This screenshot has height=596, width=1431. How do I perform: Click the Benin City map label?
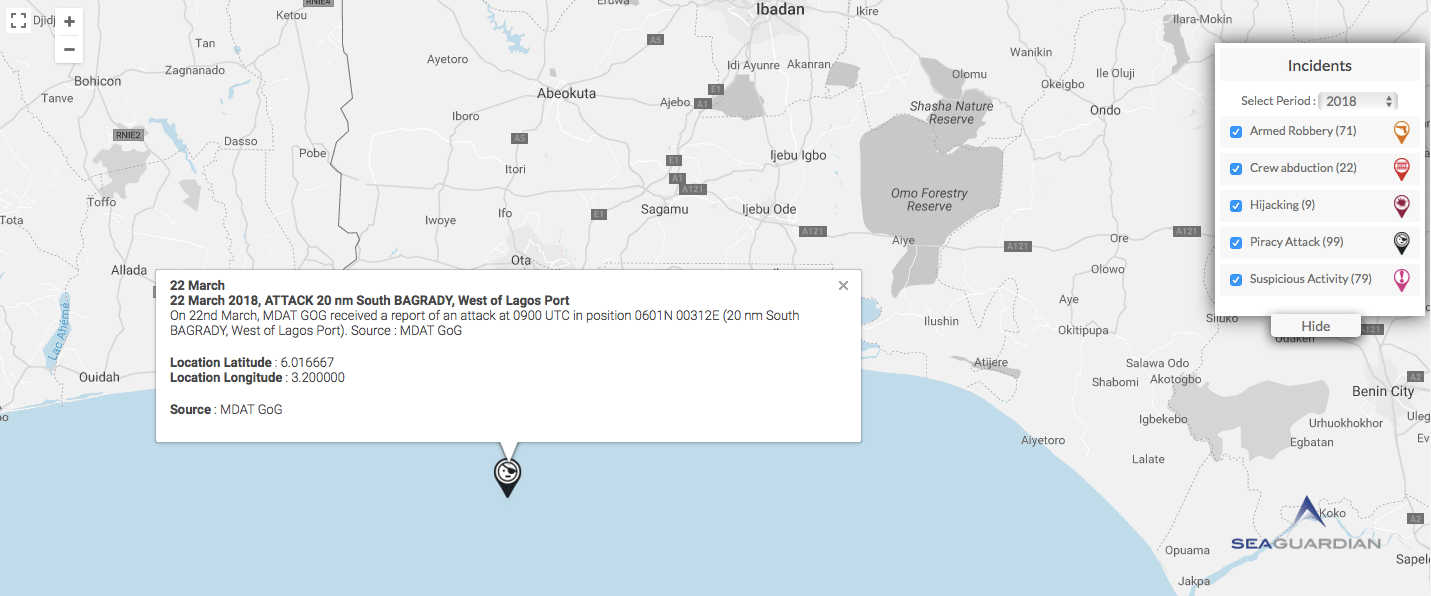click(x=1382, y=391)
